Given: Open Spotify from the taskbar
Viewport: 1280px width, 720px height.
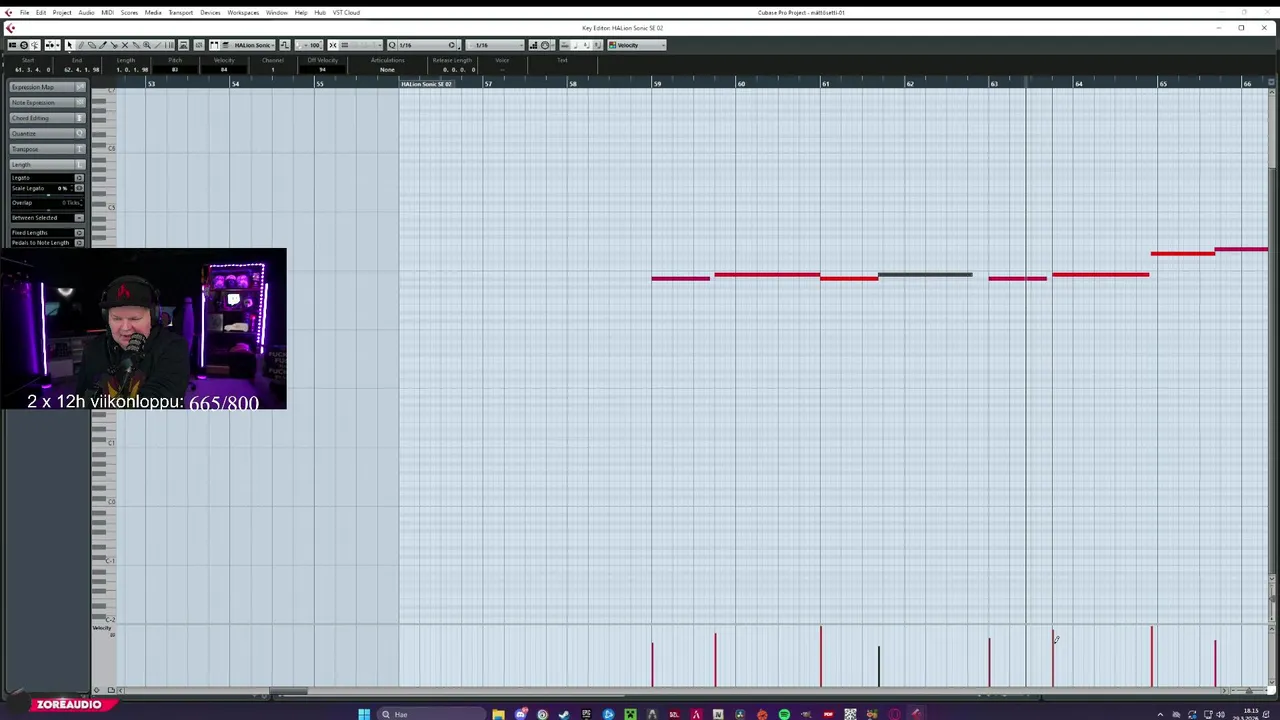Looking at the screenshot, I should click(x=784, y=714).
